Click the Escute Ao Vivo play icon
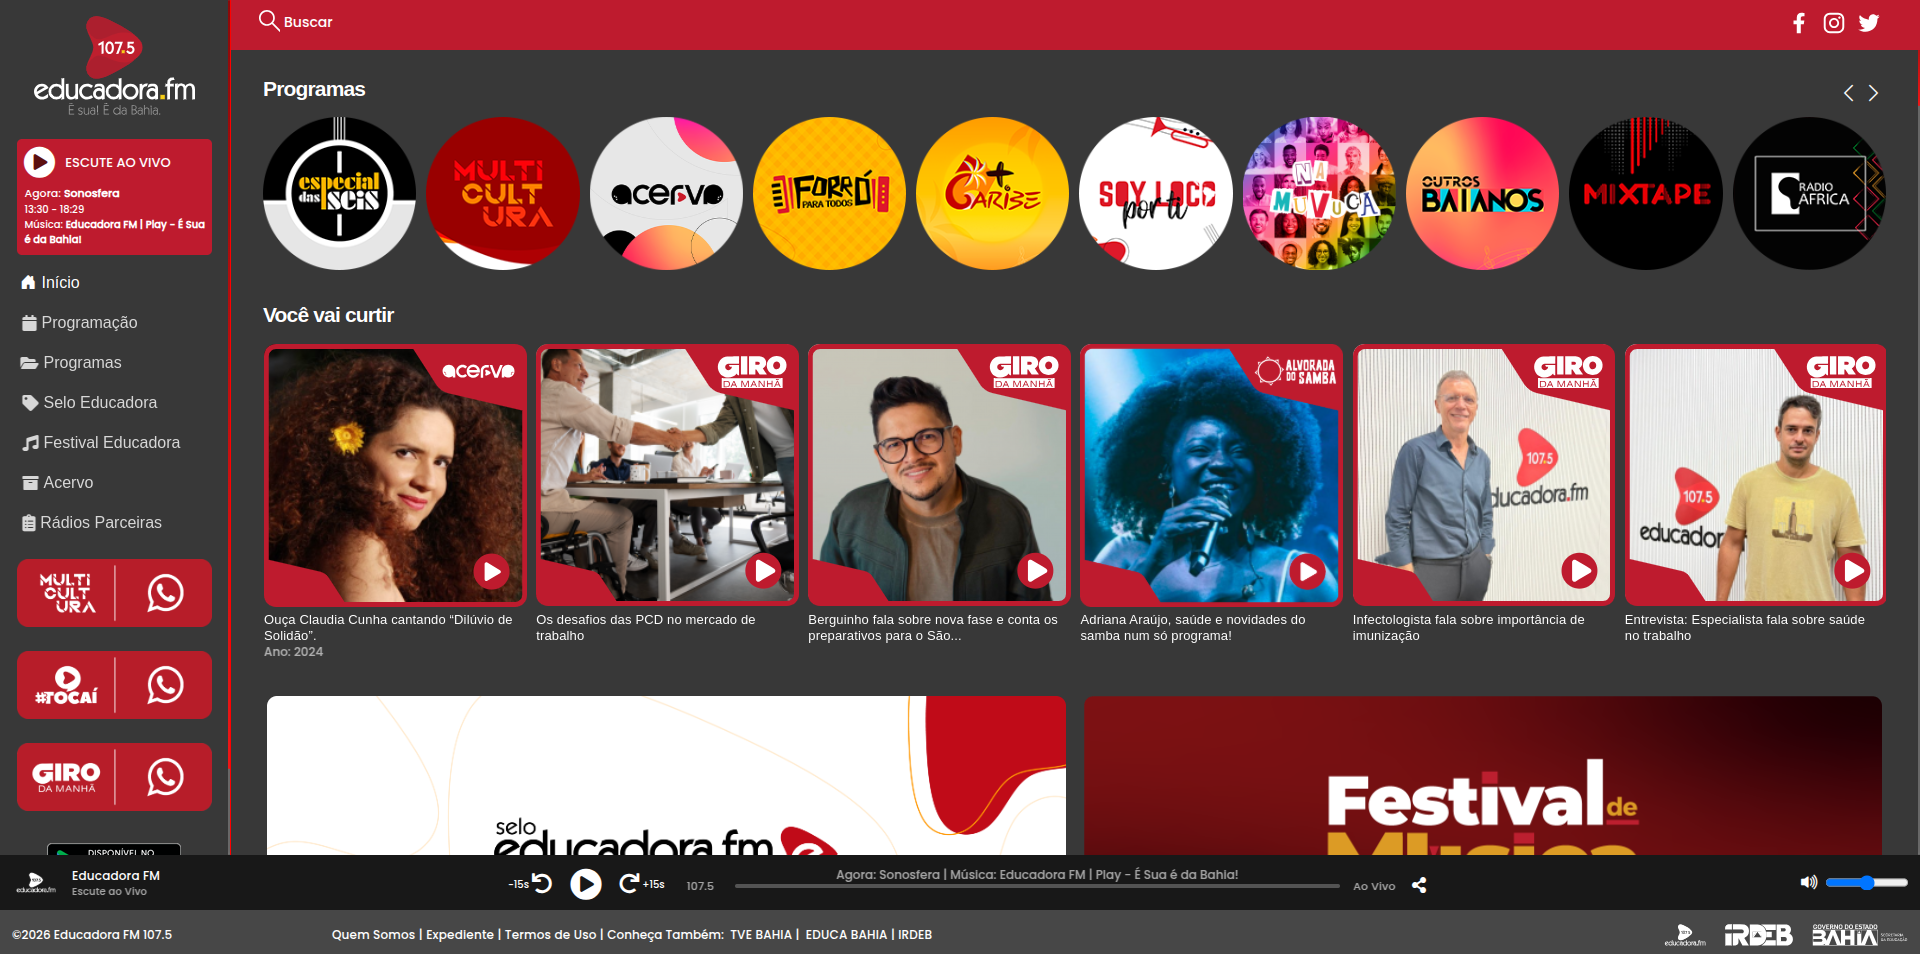 click(x=39, y=162)
